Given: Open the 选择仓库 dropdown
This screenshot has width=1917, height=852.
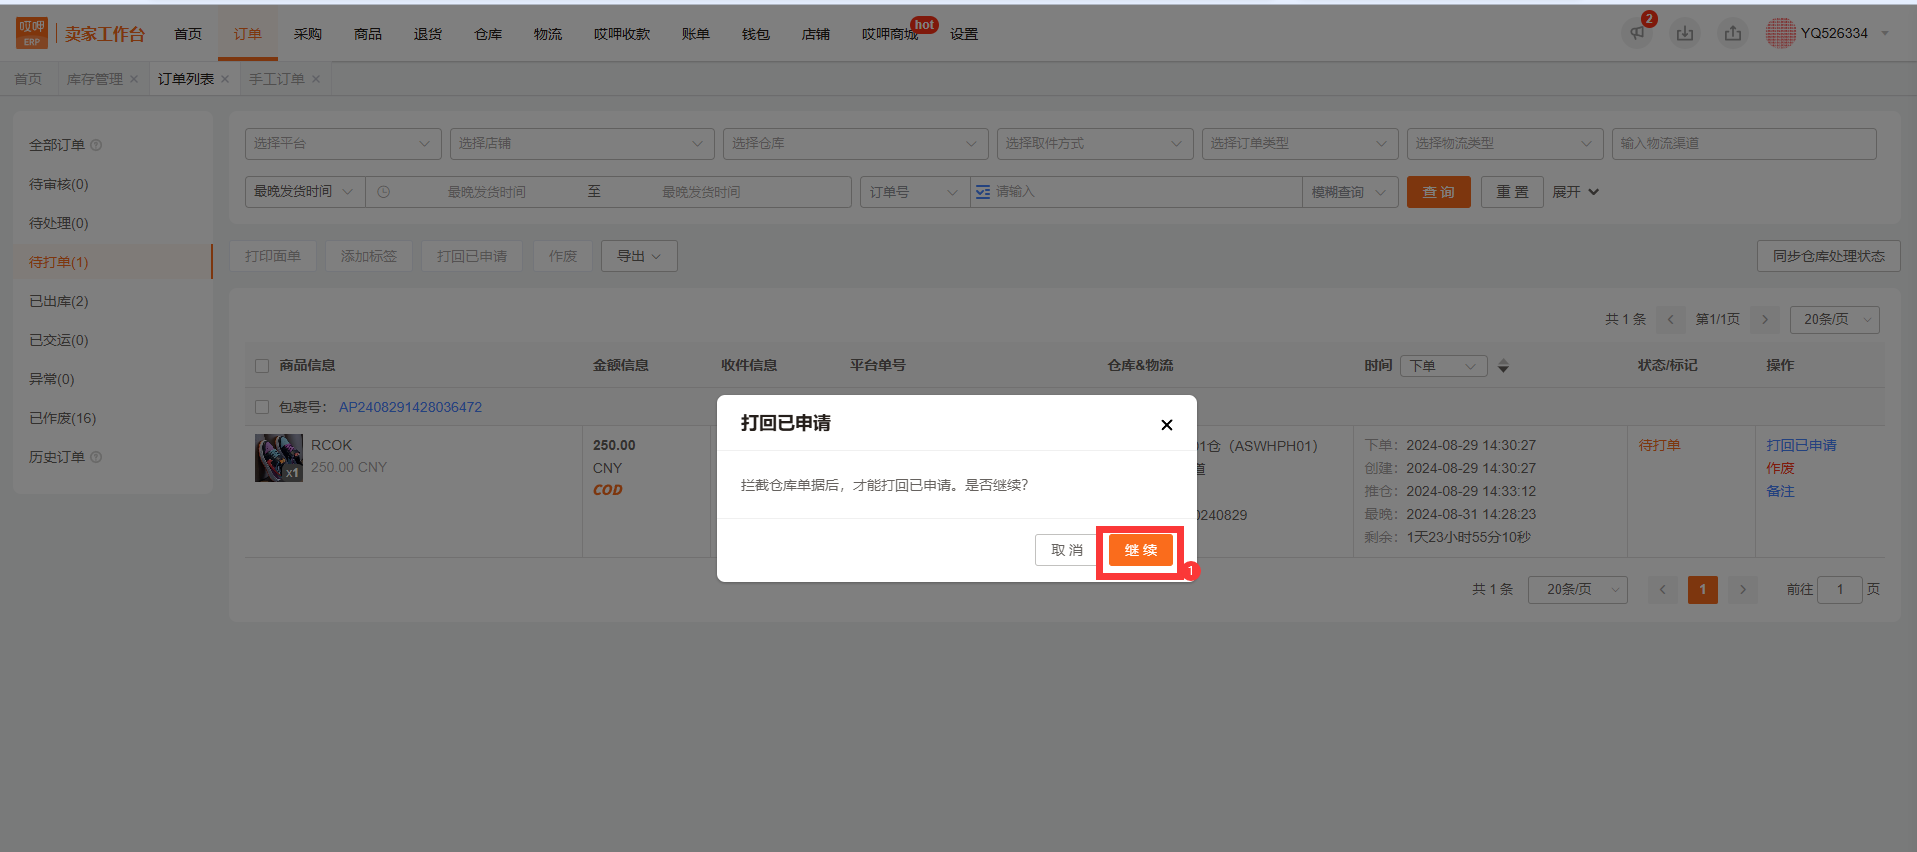Looking at the screenshot, I should pyautogui.click(x=856, y=144).
